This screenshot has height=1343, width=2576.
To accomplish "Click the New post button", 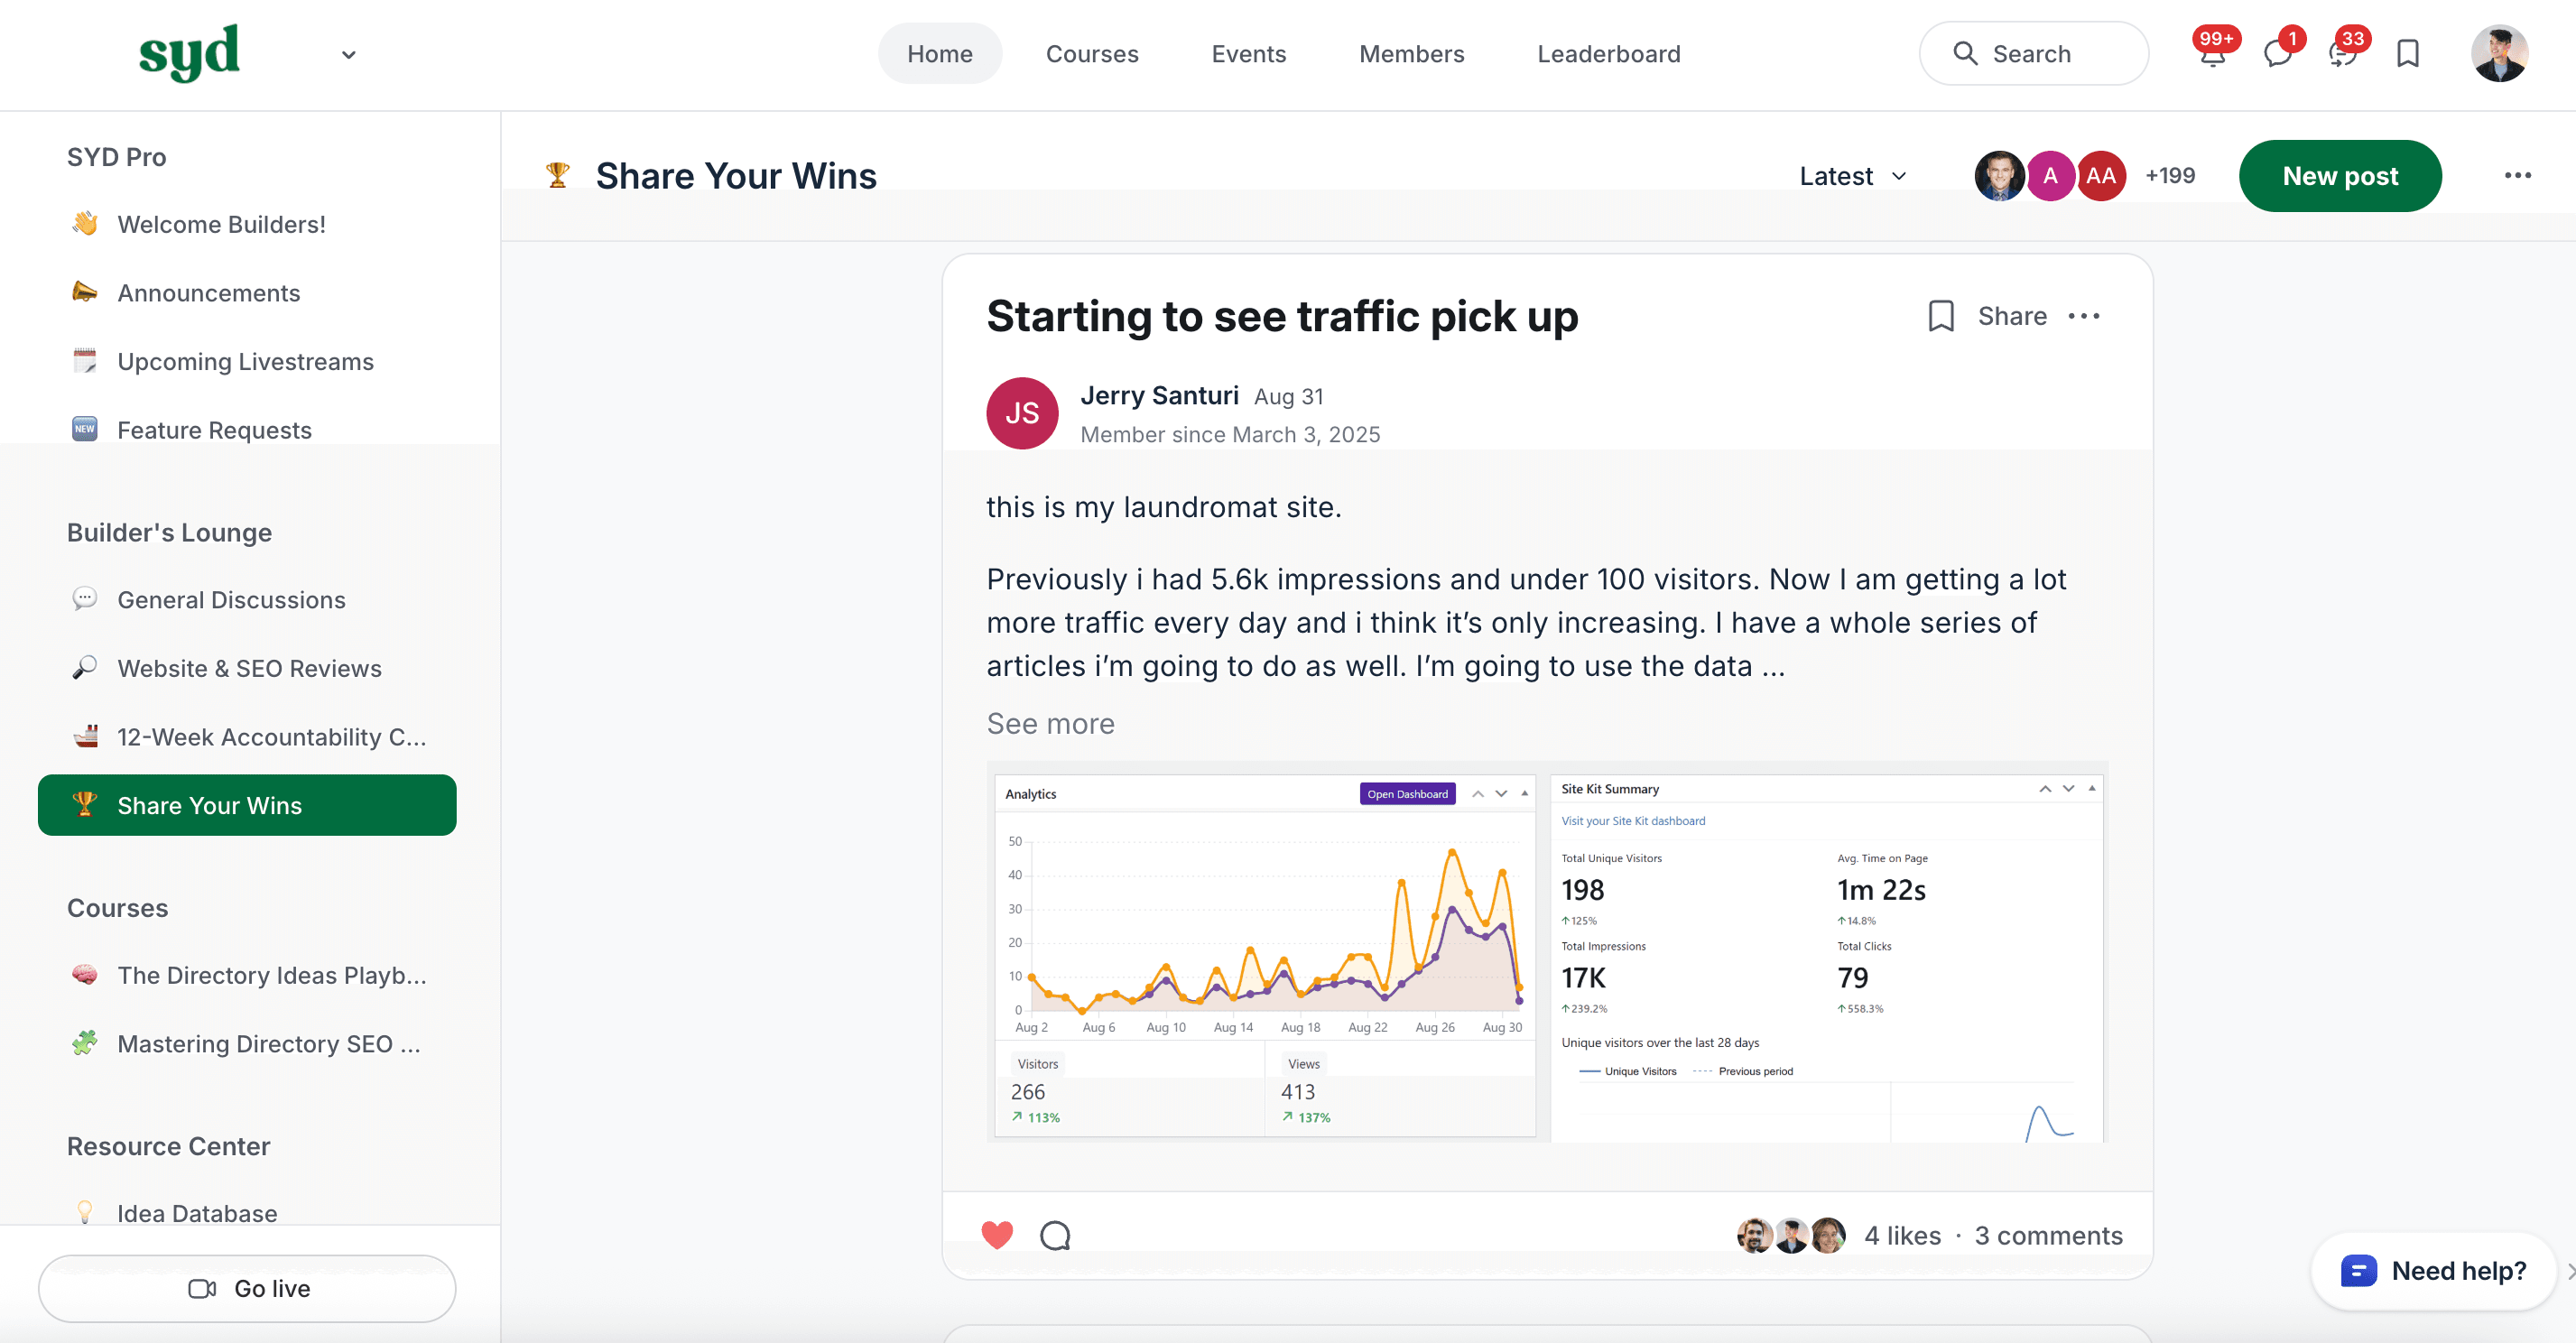I will tap(2340, 176).
